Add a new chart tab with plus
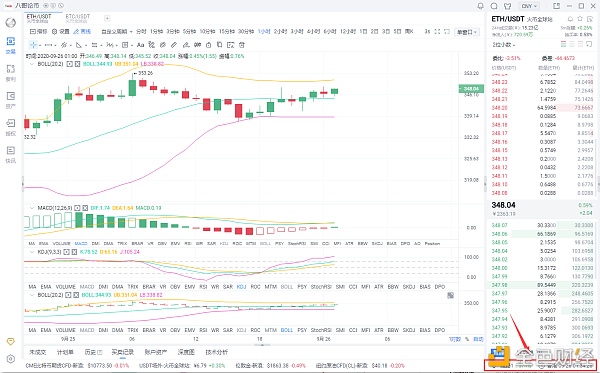 pyautogui.click(x=107, y=18)
